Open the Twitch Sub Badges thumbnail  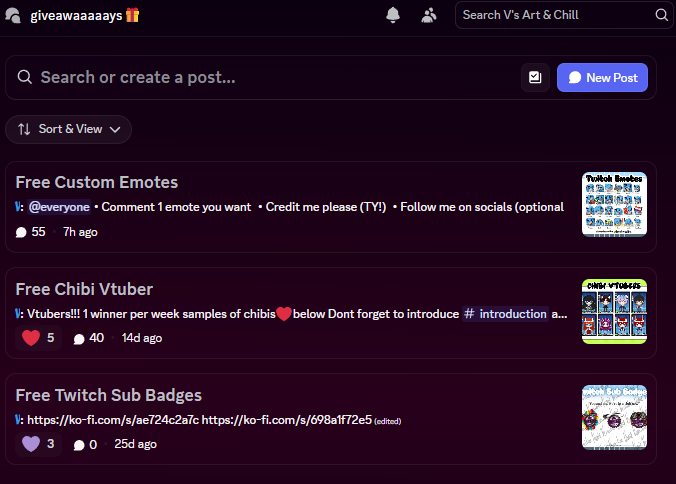[x=614, y=417]
